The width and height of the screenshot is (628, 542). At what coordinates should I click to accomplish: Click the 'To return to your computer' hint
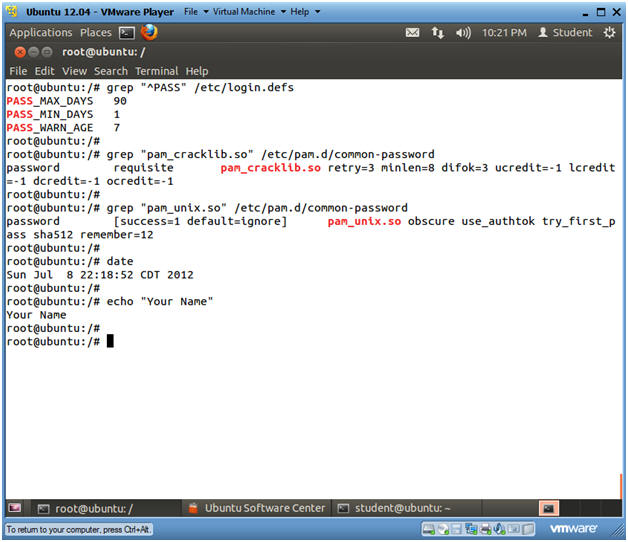pyautogui.click(x=78, y=529)
